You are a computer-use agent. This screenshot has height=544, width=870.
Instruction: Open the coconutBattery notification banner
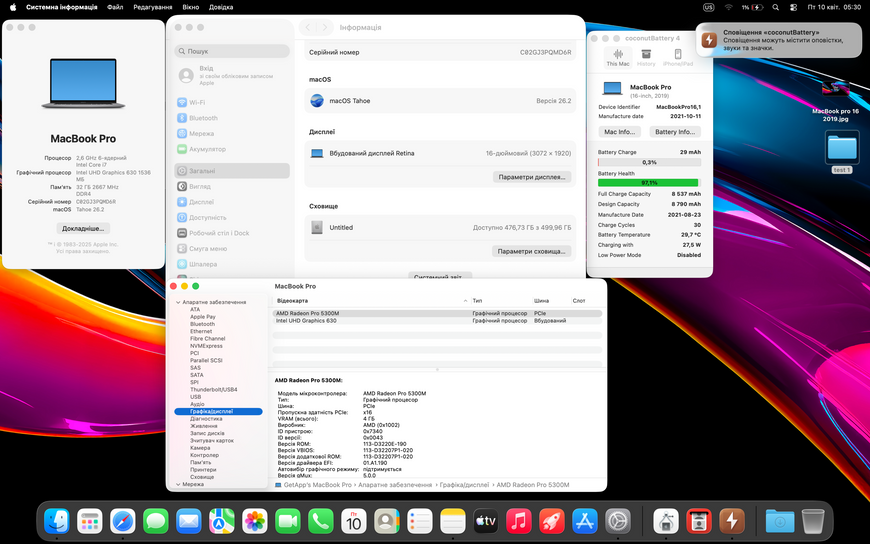coord(778,40)
